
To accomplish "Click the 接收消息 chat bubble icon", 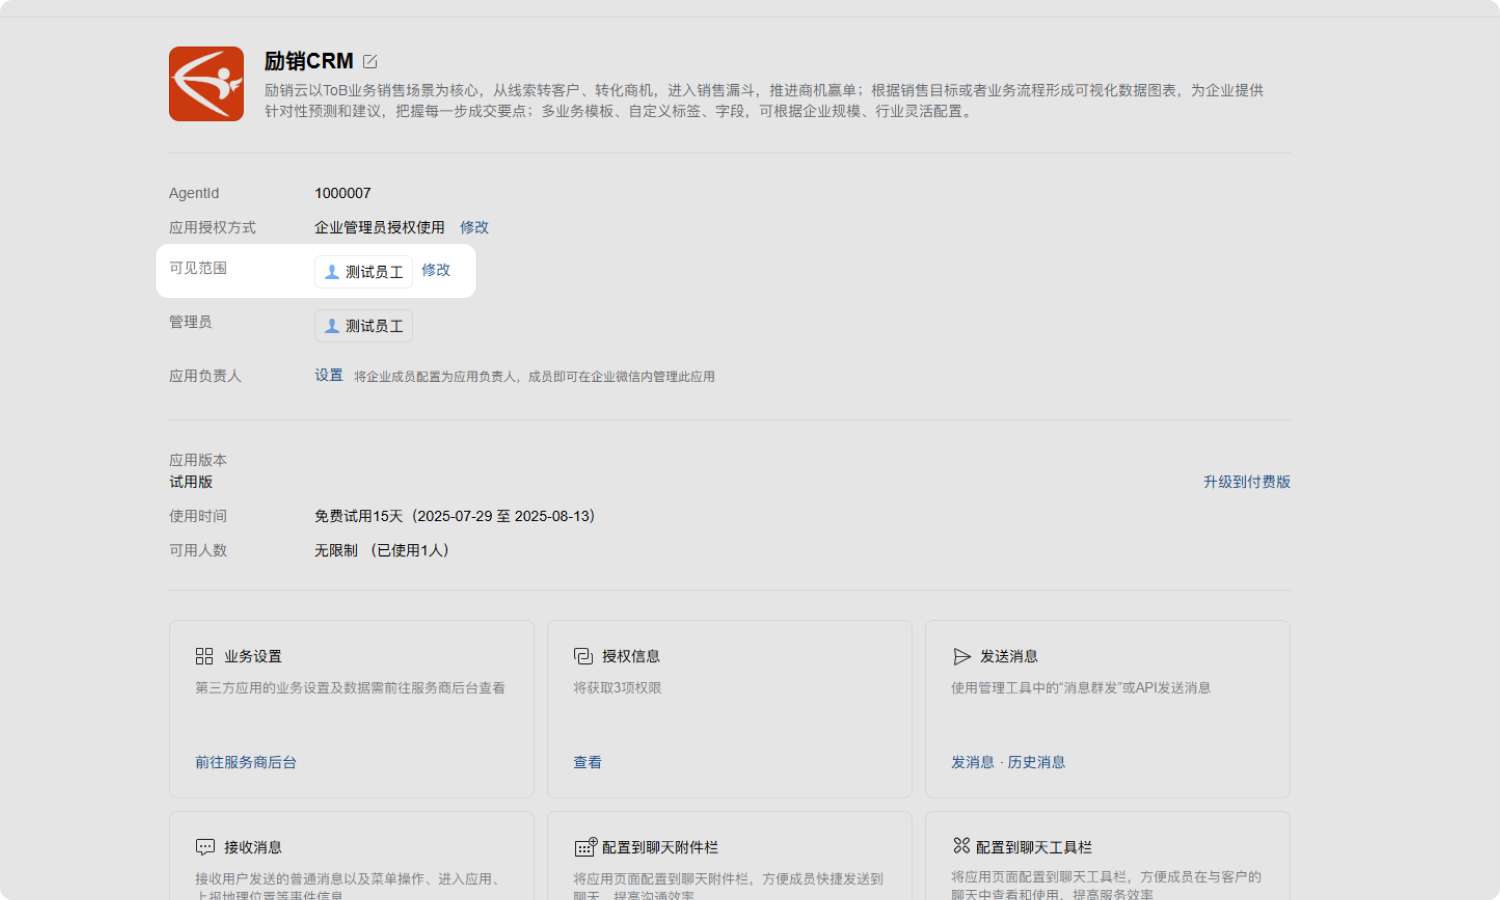I will pyautogui.click(x=205, y=847).
